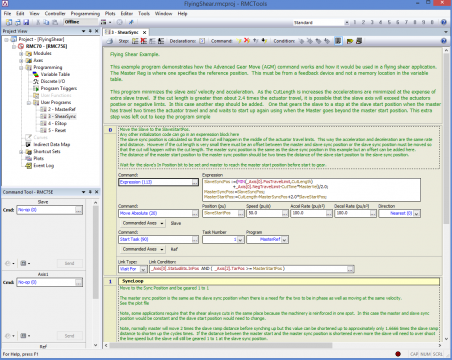The height and width of the screenshot is (360, 452).
Task: Click the Delete Step red X icon
Action: point(144,41)
